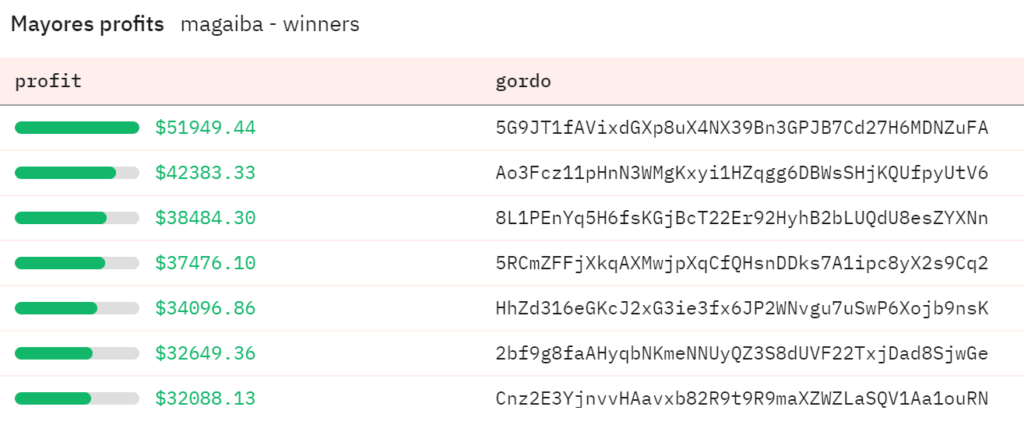Select the $37476.10 profit cell
The image size is (1024, 421).
[205, 263]
